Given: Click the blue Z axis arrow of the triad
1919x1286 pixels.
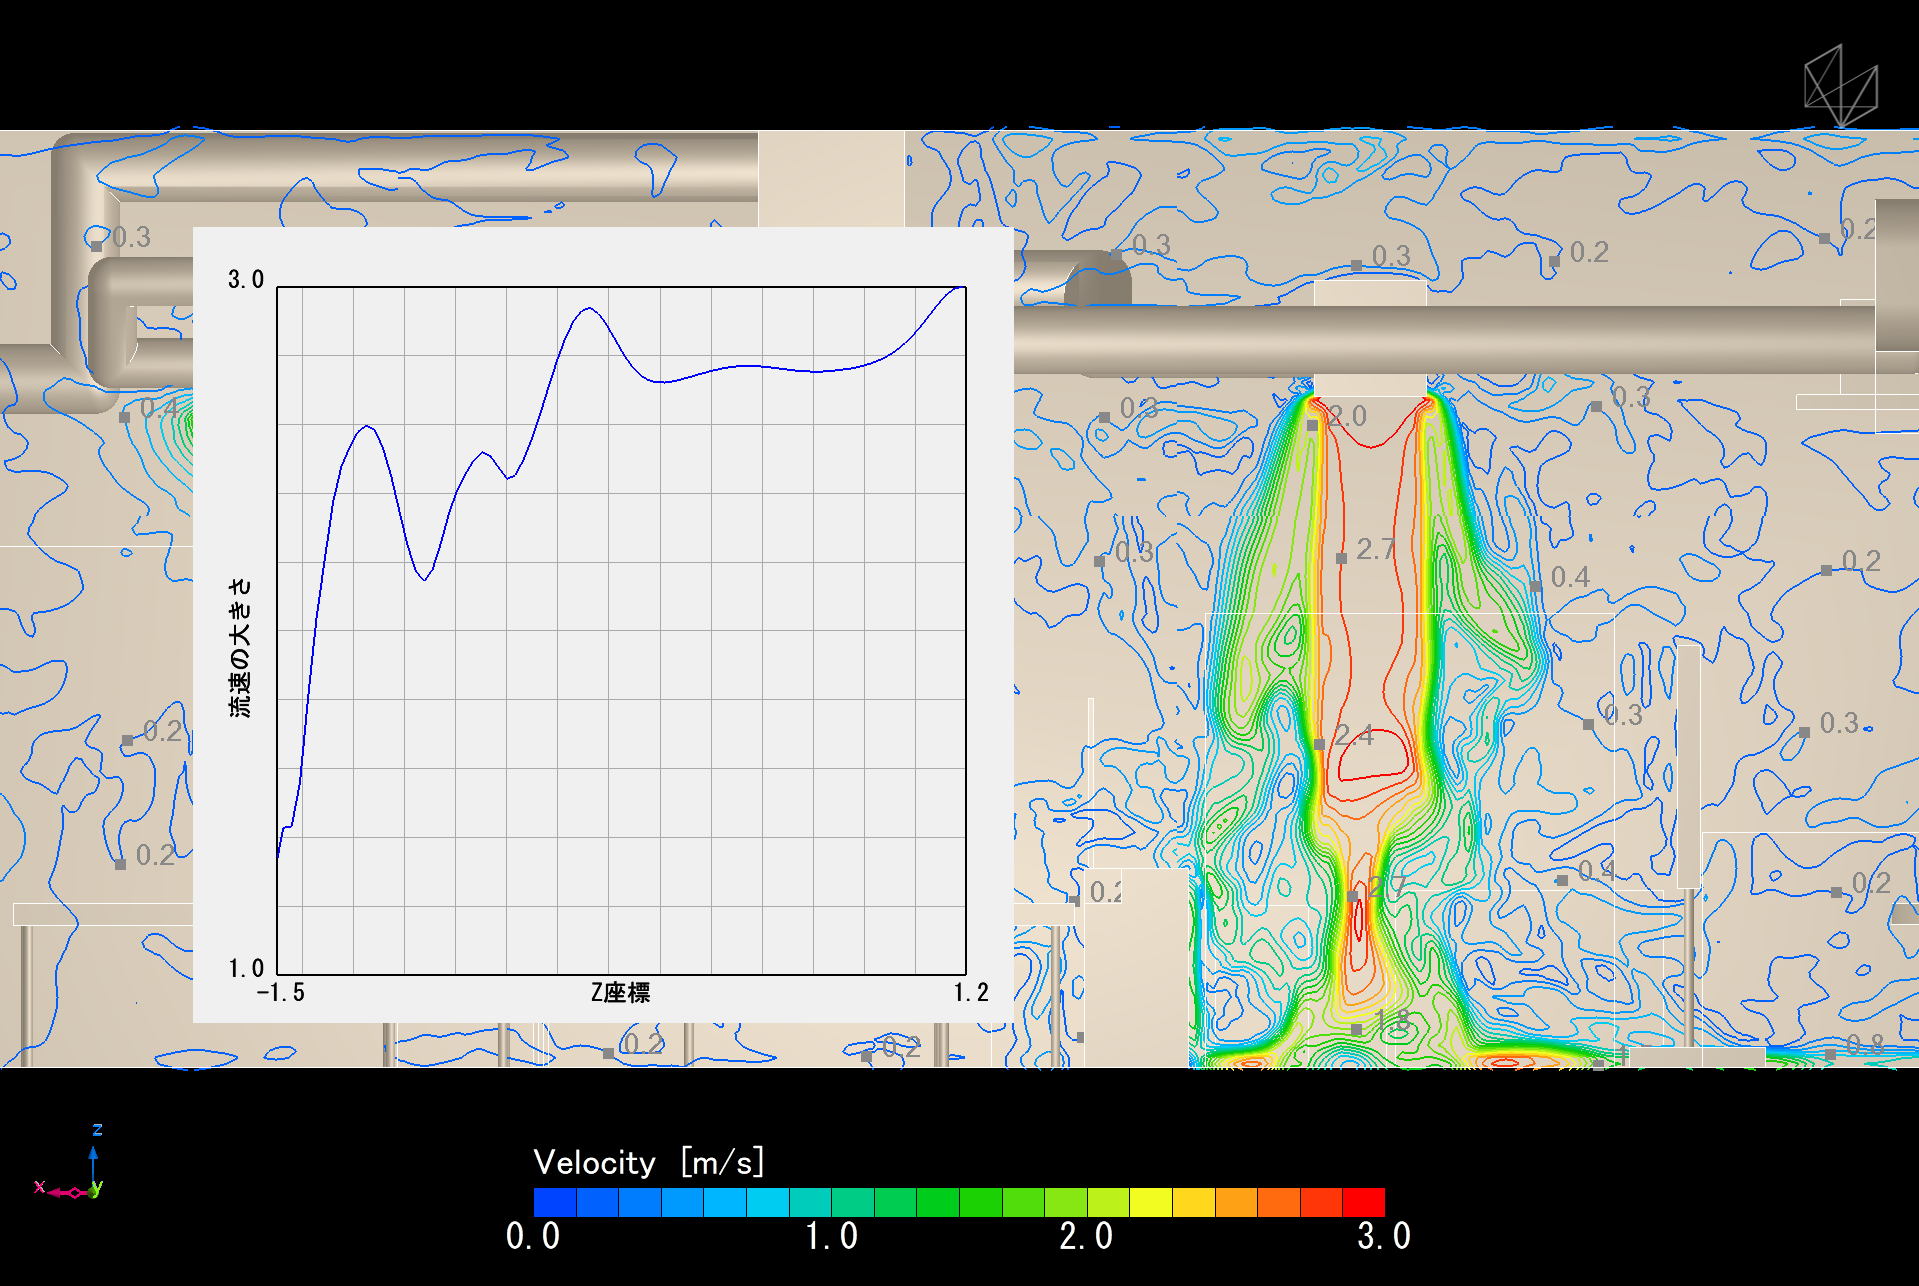Looking at the screenshot, I should click(x=93, y=1160).
